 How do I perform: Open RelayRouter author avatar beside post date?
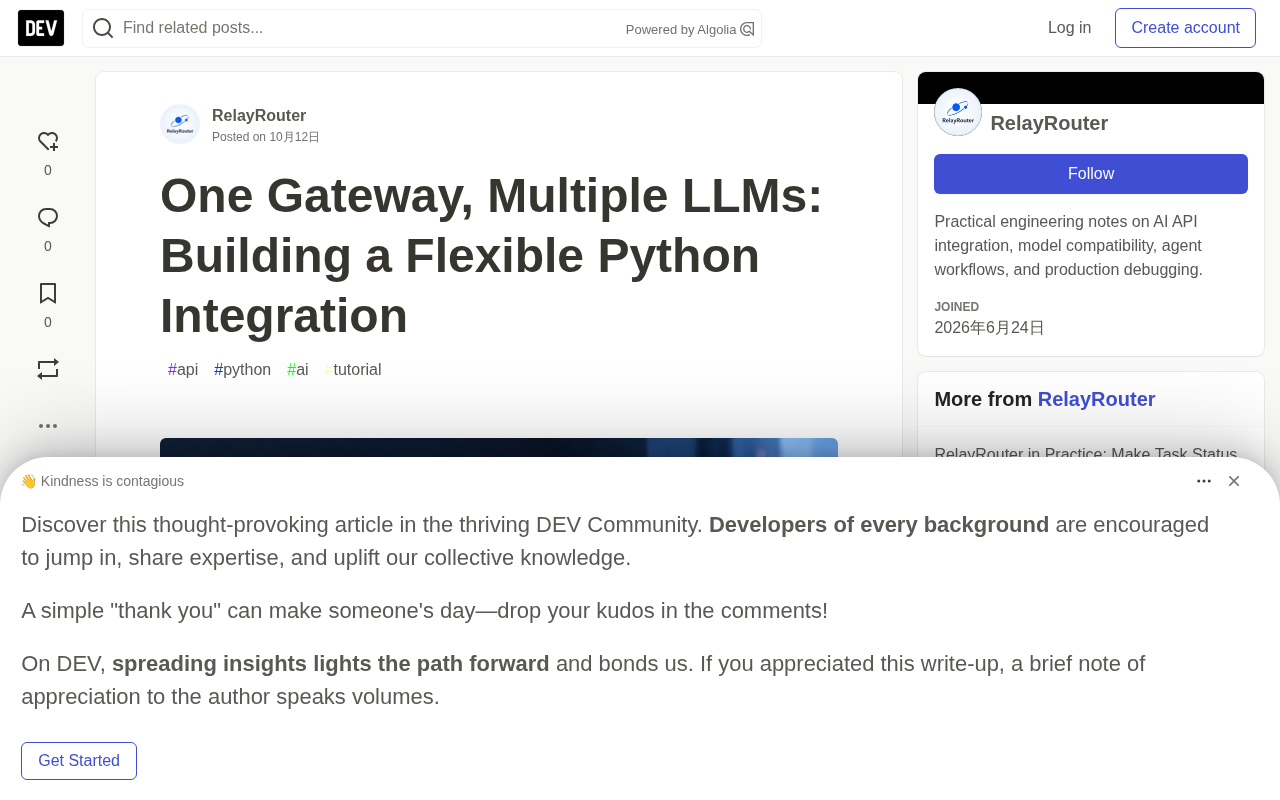tap(180, 124)
